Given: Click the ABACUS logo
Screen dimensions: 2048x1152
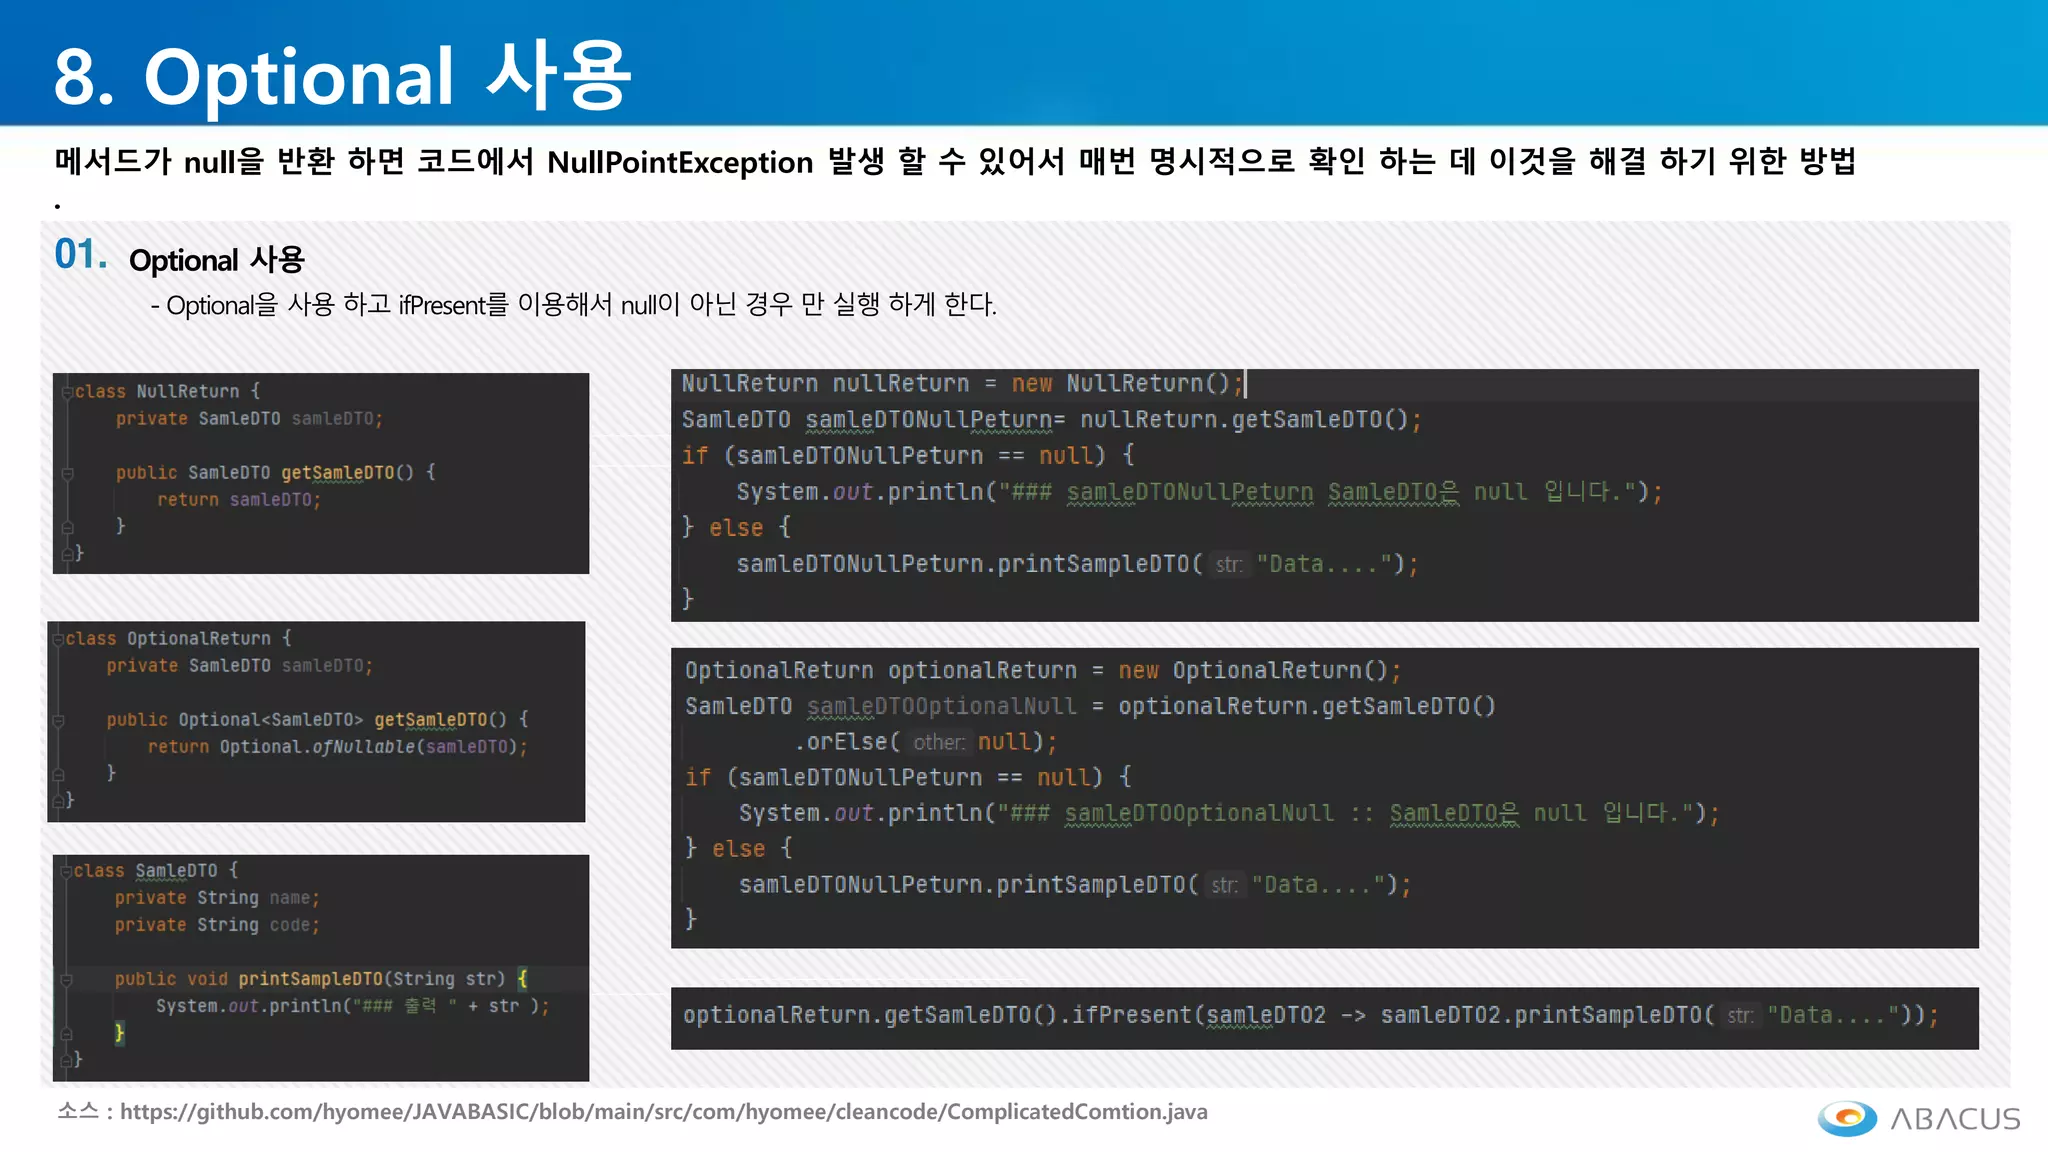Looking at the screenshot, I should [1918, 1118].
